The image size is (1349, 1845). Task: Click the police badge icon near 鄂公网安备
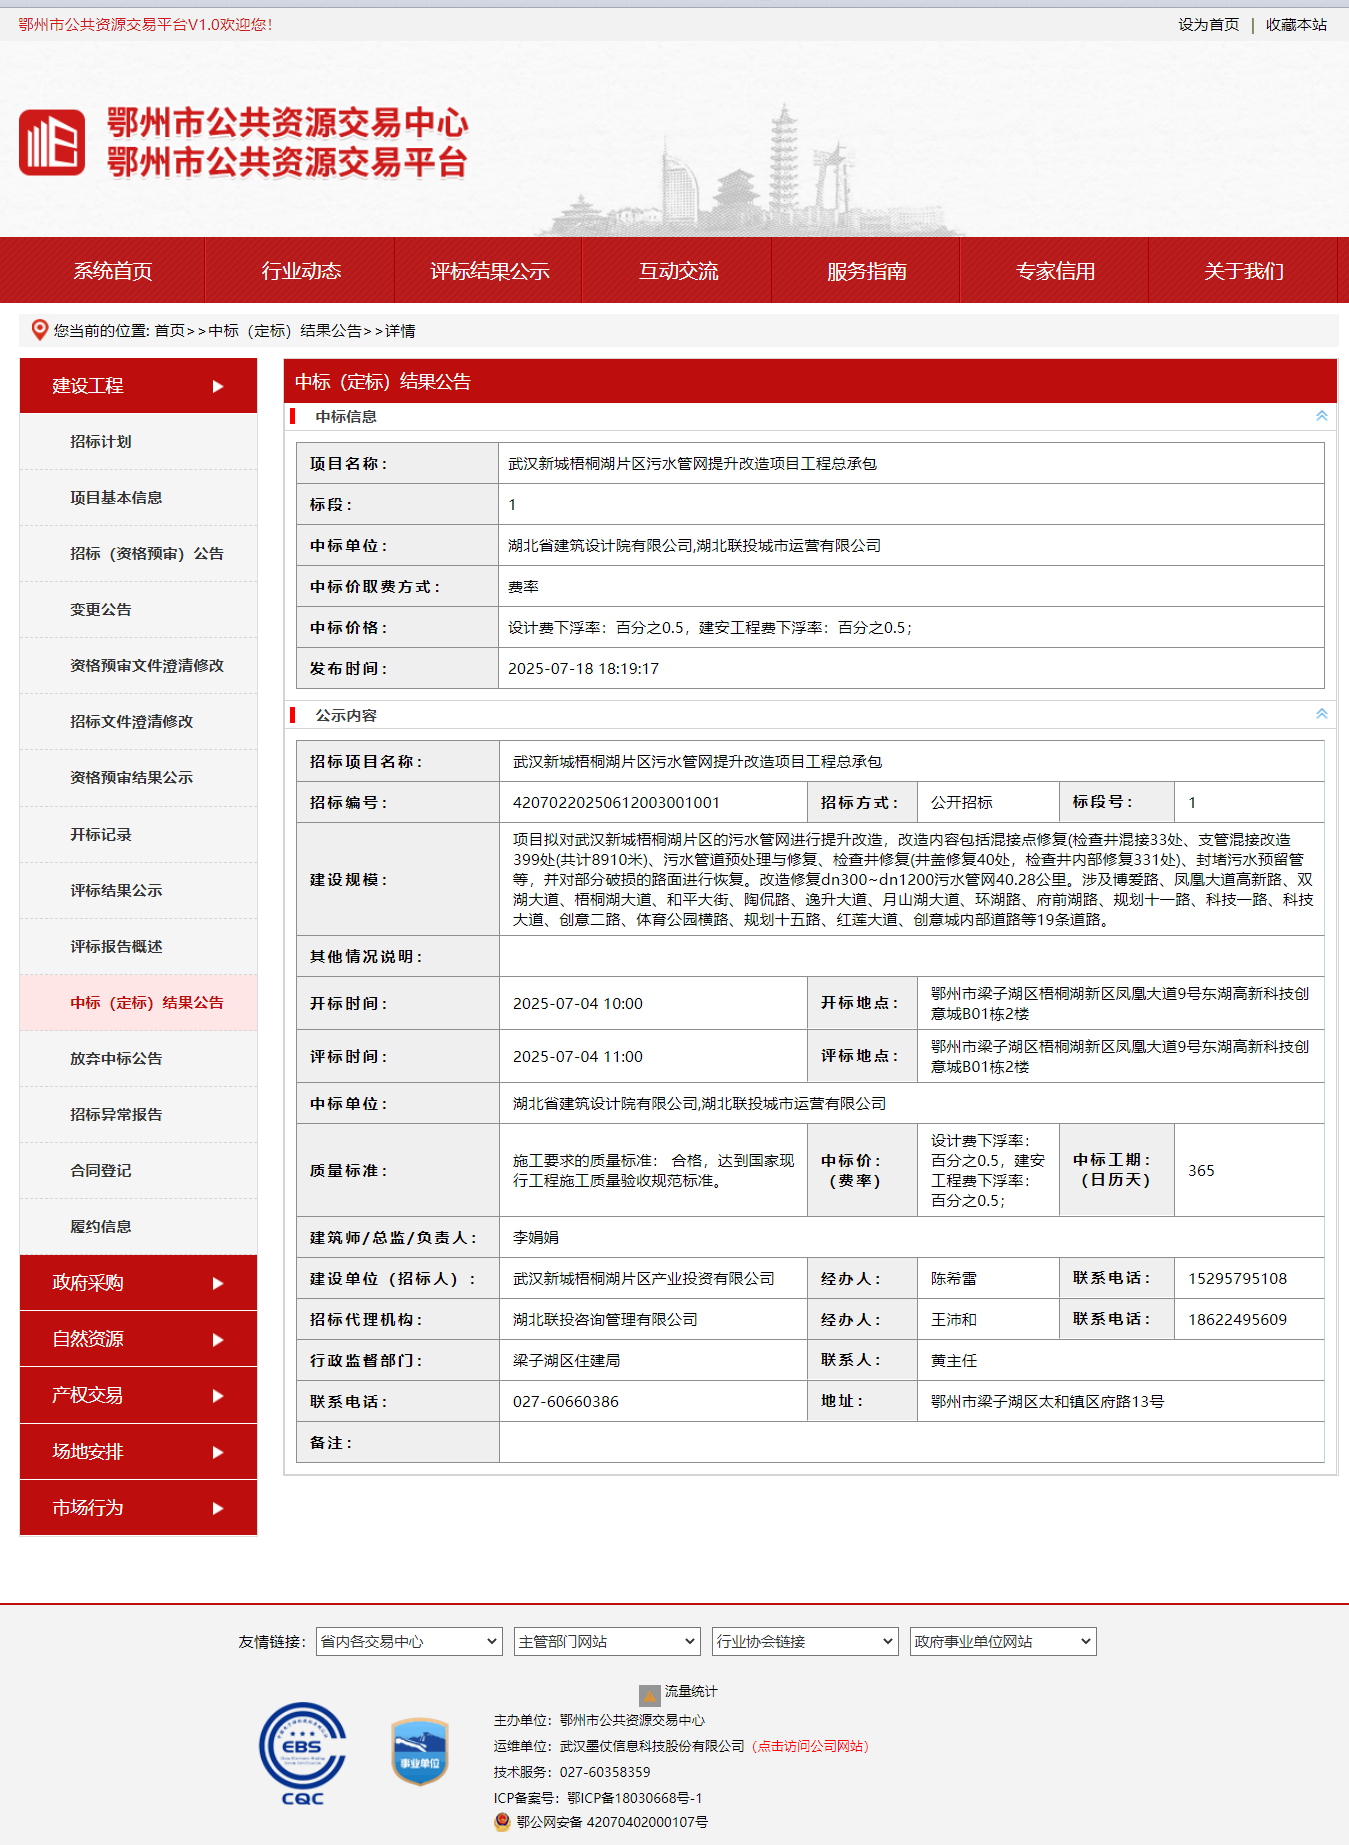[x=502, y=1822]
